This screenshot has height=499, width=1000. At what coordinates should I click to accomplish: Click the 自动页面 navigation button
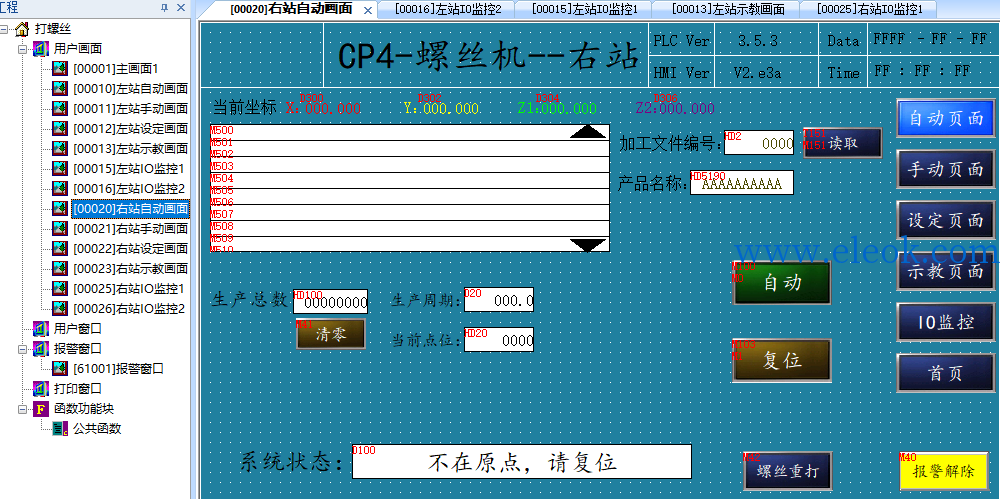click(946, 118)
